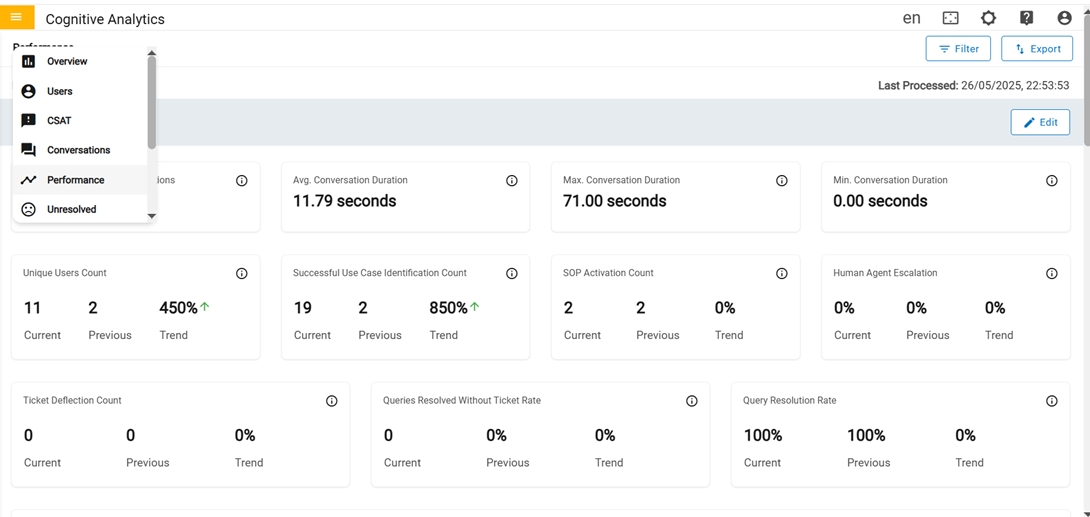Click the Edit button
This screenshot has width=1090, height=517.
click(x=1040, y=123)
